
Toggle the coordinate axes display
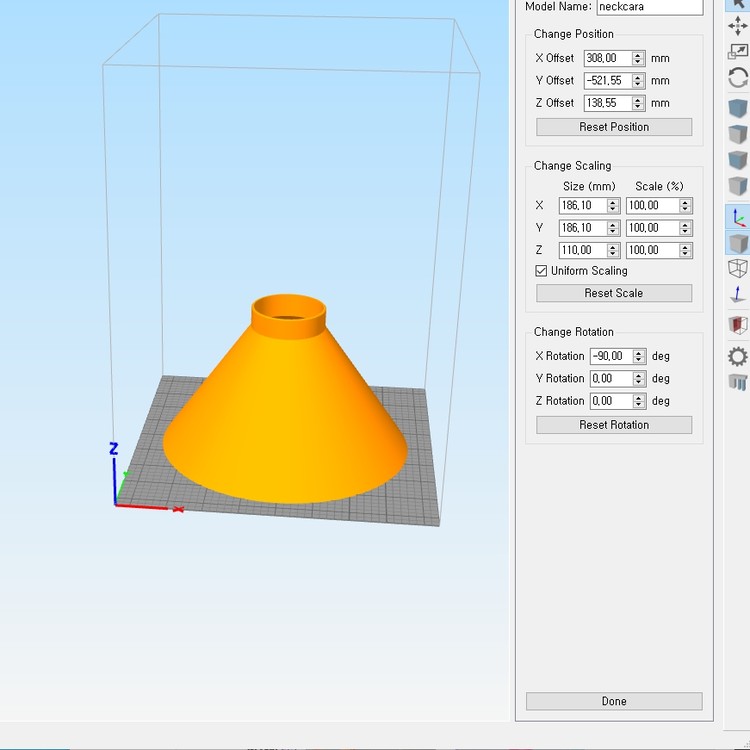coord(738,217)
